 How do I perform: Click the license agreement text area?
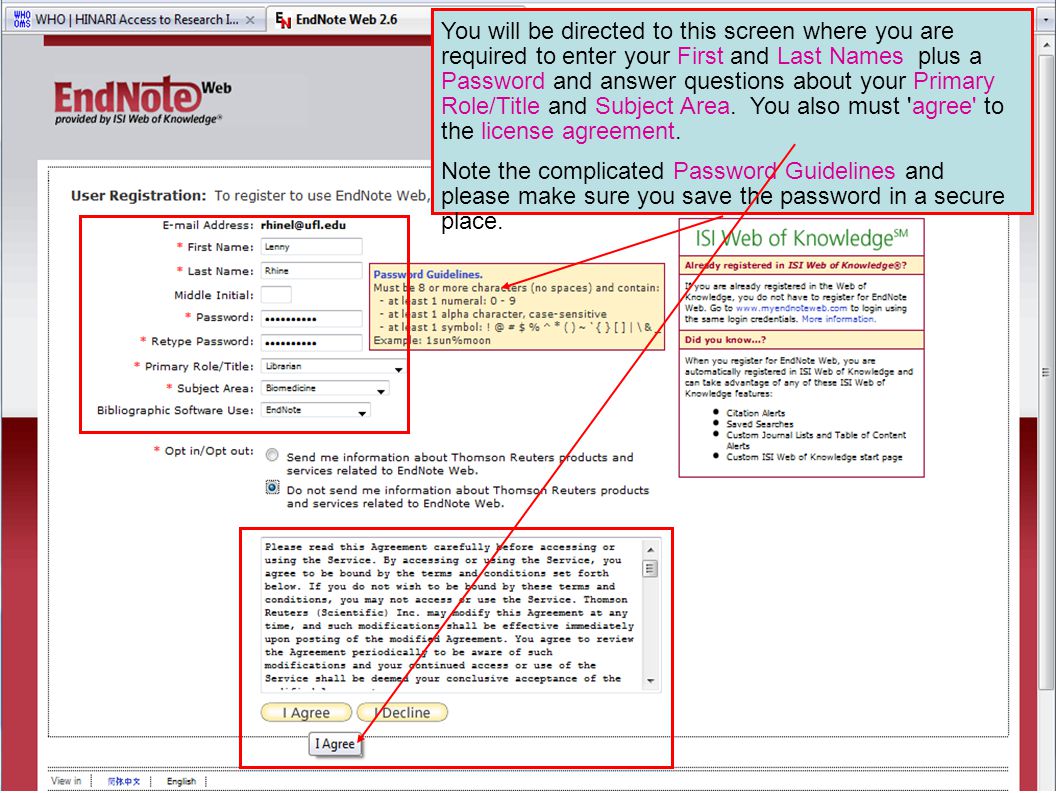click(x=451, y=615)
